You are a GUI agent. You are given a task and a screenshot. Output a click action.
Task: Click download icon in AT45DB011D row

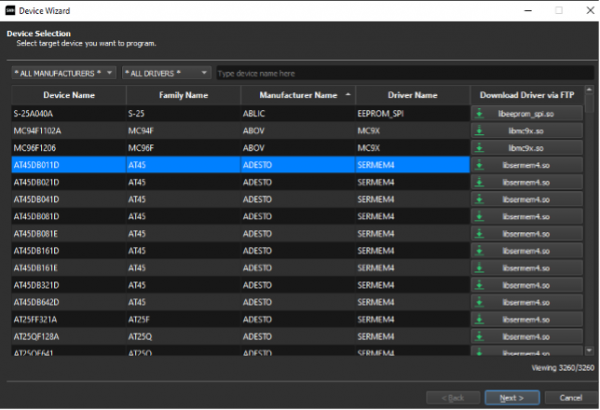point(480,165)
